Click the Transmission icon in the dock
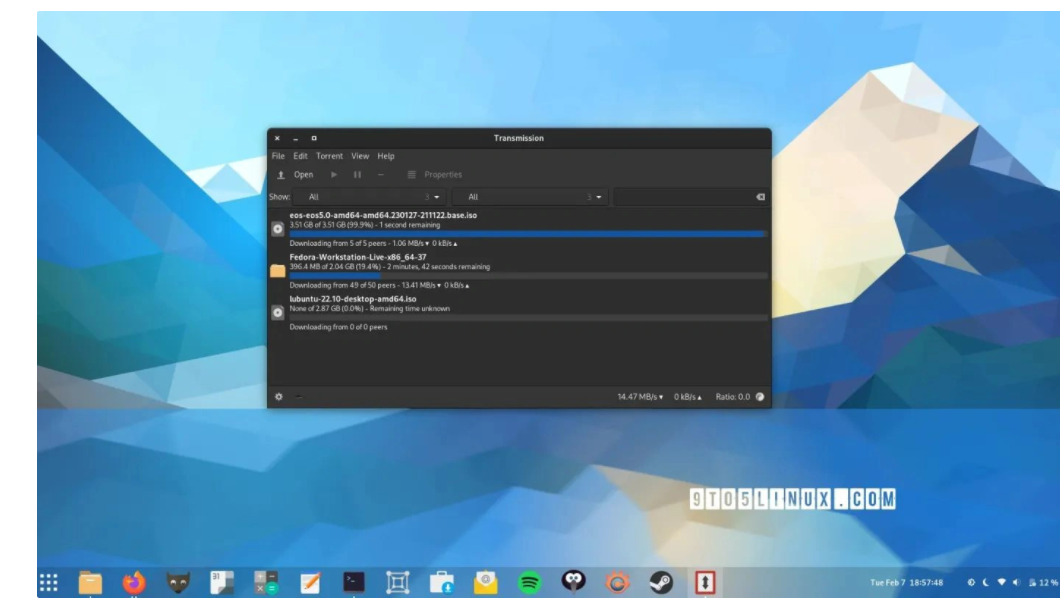 [705, 582]
